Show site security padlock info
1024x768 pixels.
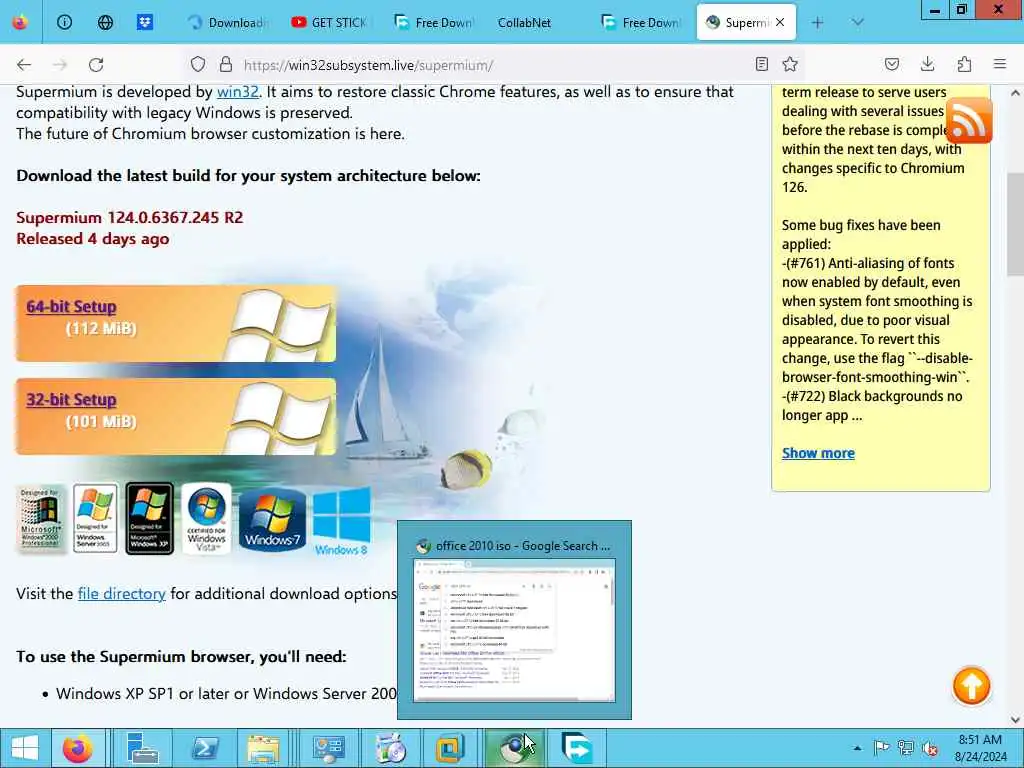point(226,64)
